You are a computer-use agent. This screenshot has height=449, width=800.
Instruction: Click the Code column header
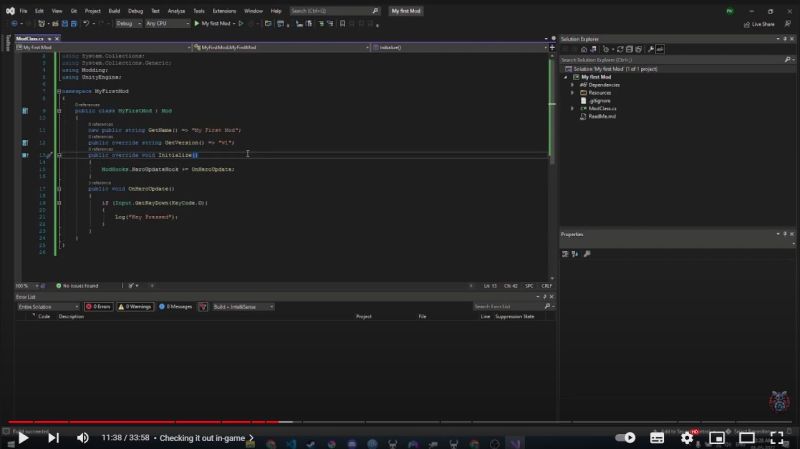pos(44,316)
